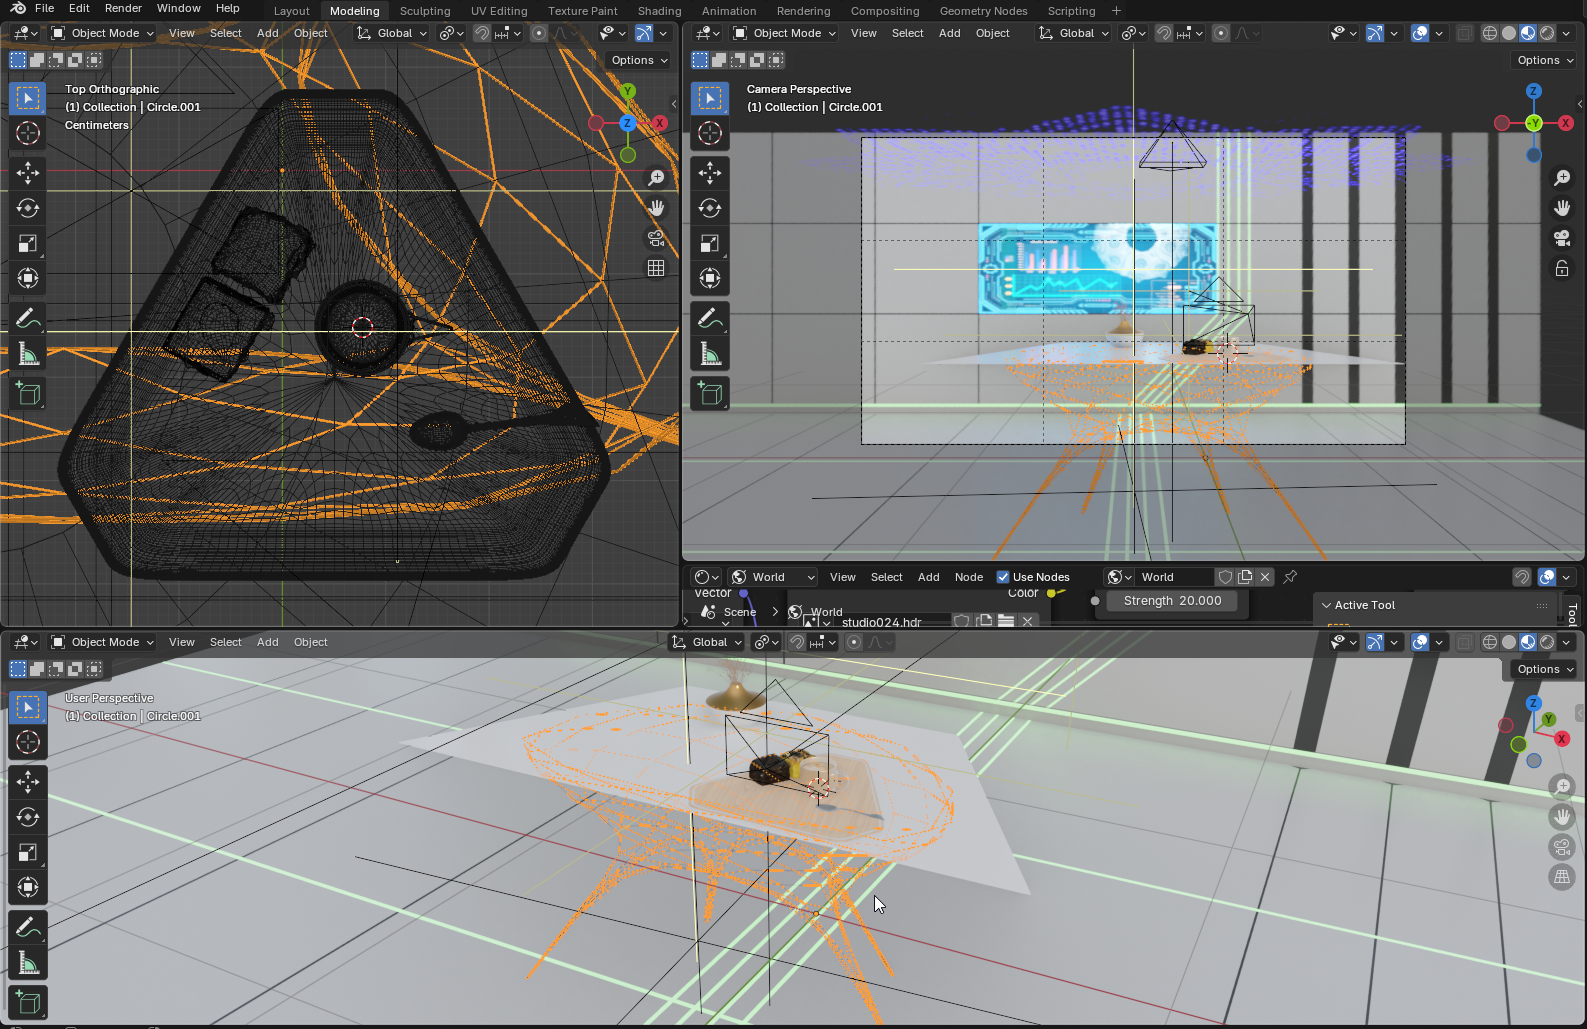Toggle show gizmo in camera viewport header
The width and height of the screenshot is (1587, 1029).
[1375, 33]
